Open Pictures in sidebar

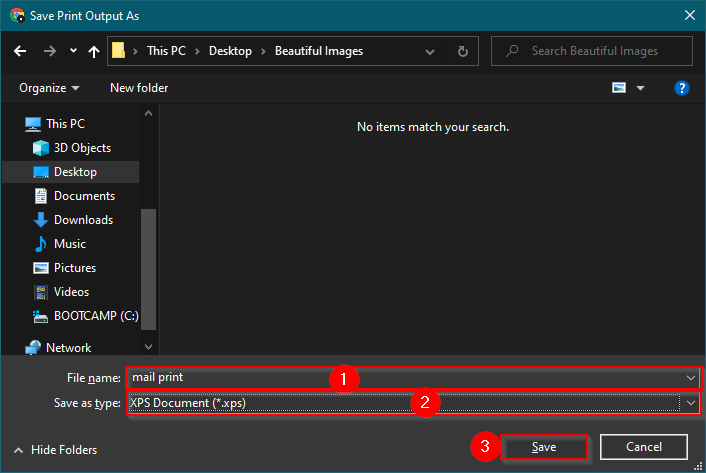tap(75, 268)
